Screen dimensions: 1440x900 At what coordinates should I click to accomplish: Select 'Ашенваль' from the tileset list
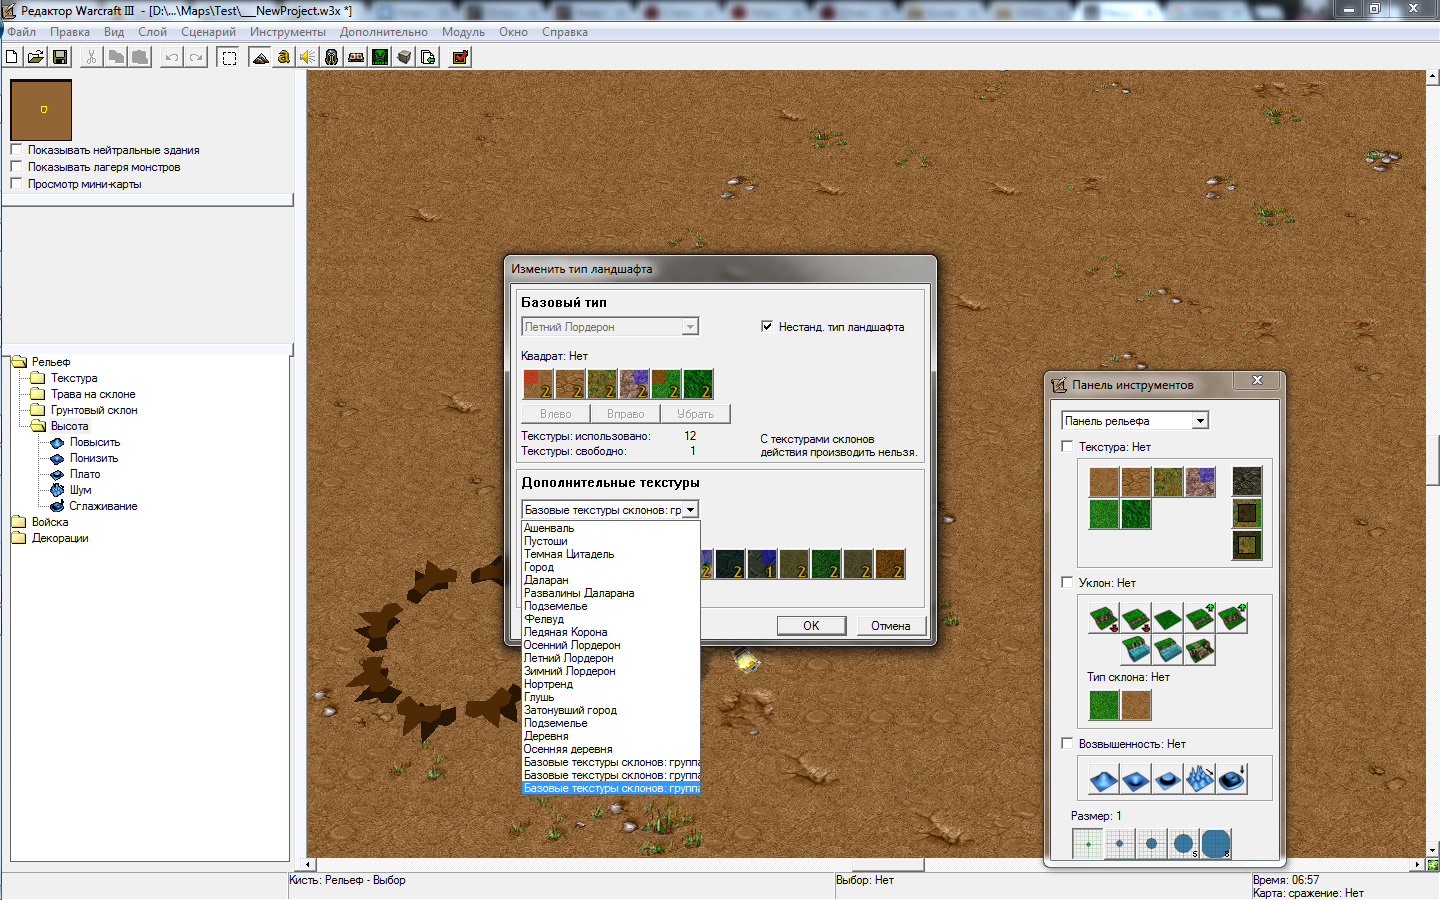tap(611, 528)
